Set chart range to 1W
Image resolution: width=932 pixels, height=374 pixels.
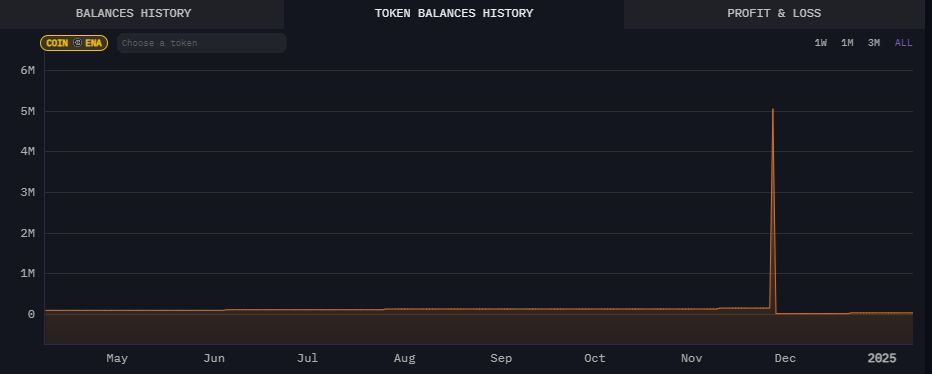(820, 43)
